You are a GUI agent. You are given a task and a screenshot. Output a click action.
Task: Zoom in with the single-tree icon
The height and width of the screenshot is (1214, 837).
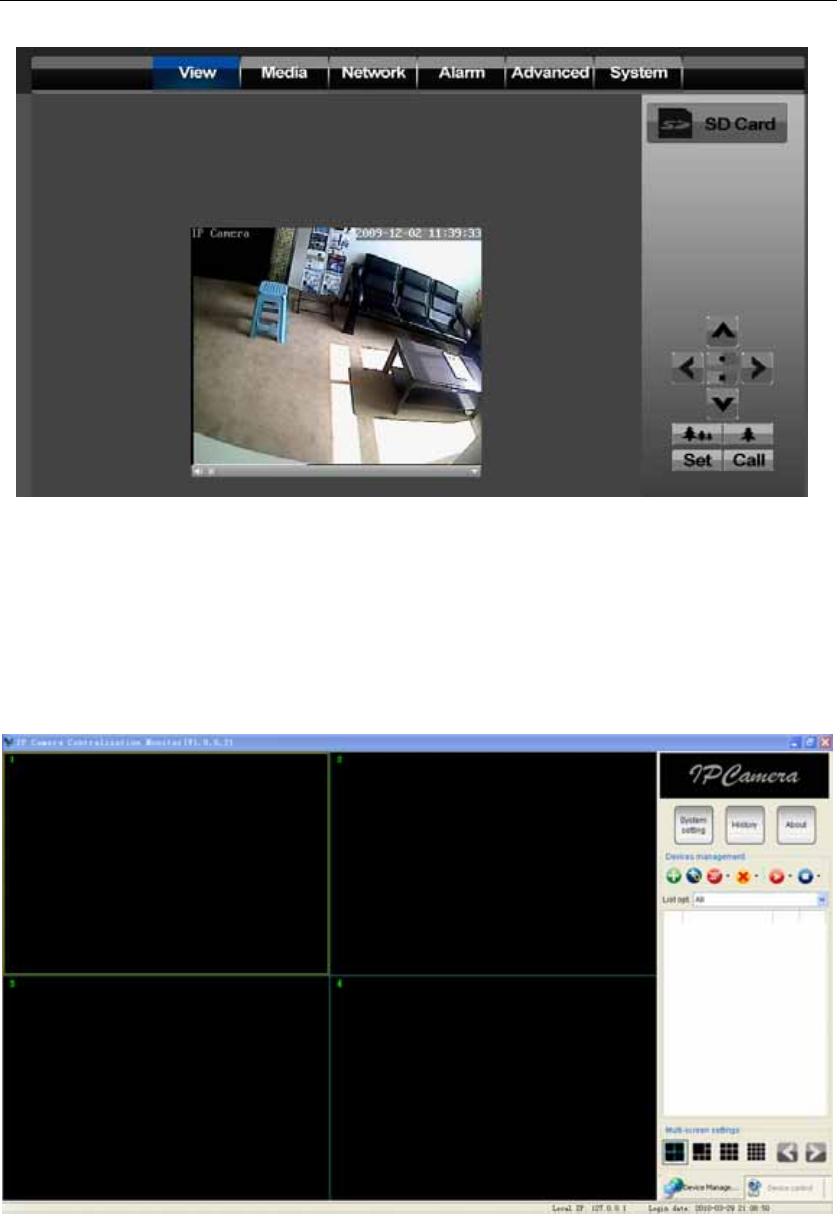[749, 434]
